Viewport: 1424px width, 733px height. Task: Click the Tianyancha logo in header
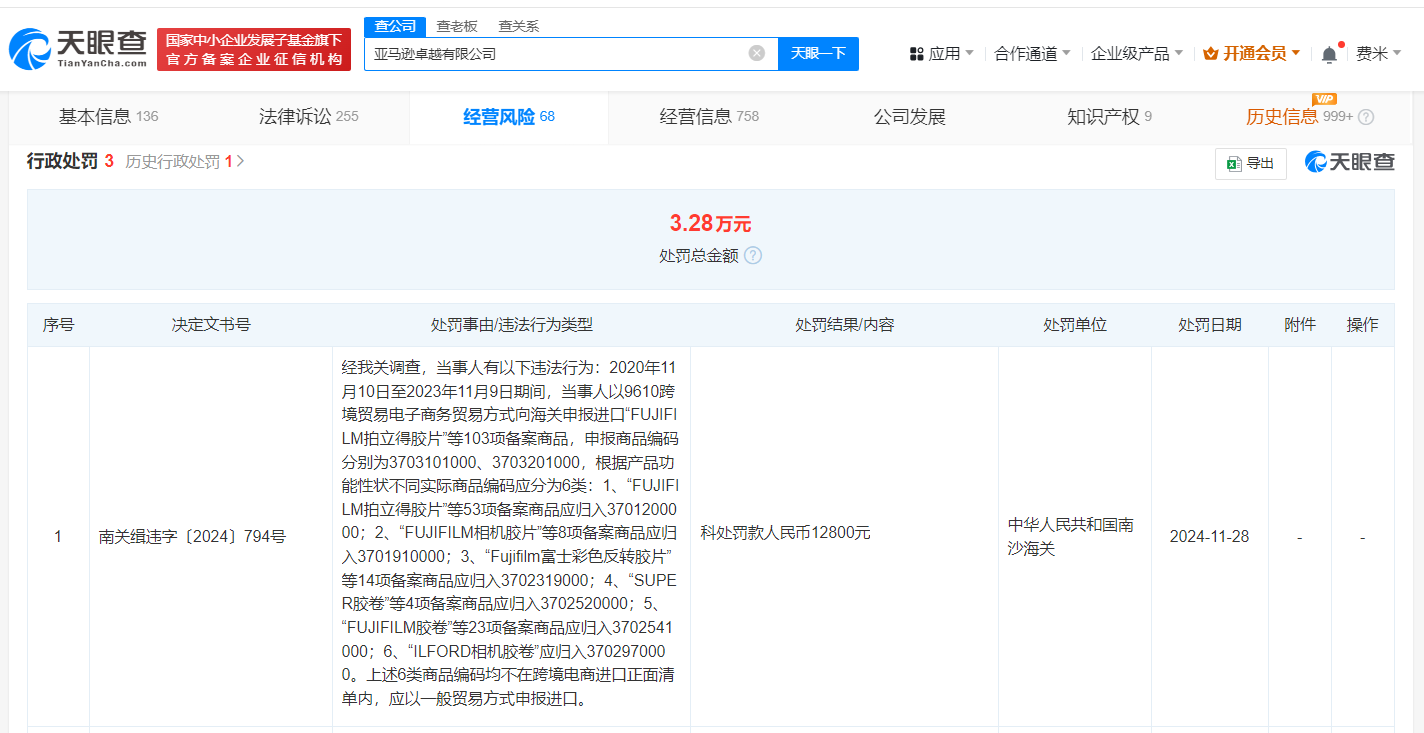78,49
